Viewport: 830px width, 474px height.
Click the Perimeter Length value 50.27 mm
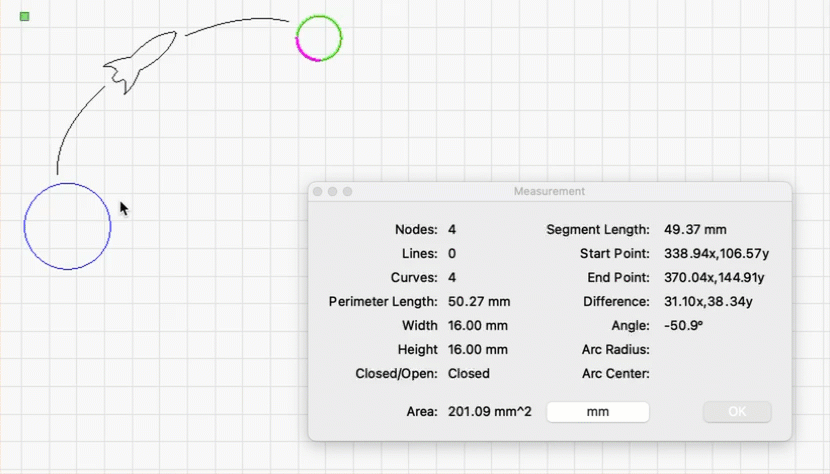479,302
